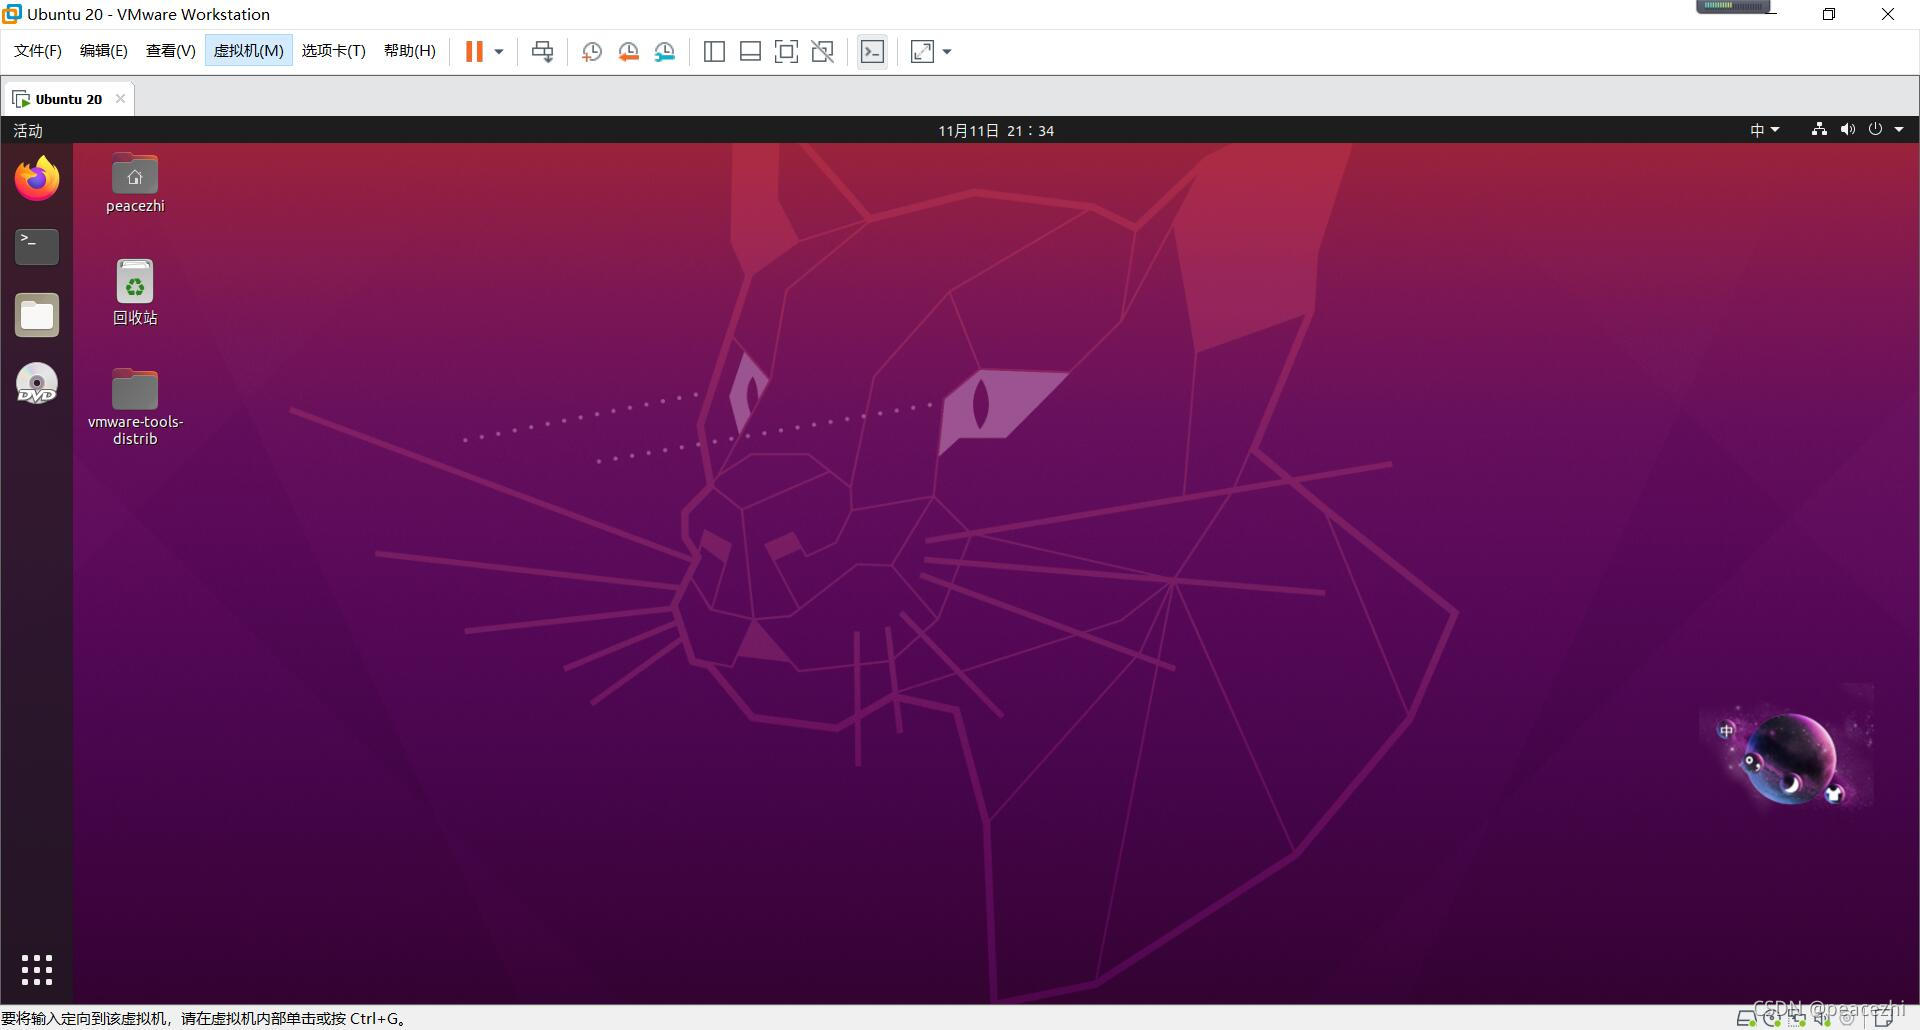Click the hard disk status icon
This screenshot has width=1920, height=1030.
(x=1745, y=1019)
